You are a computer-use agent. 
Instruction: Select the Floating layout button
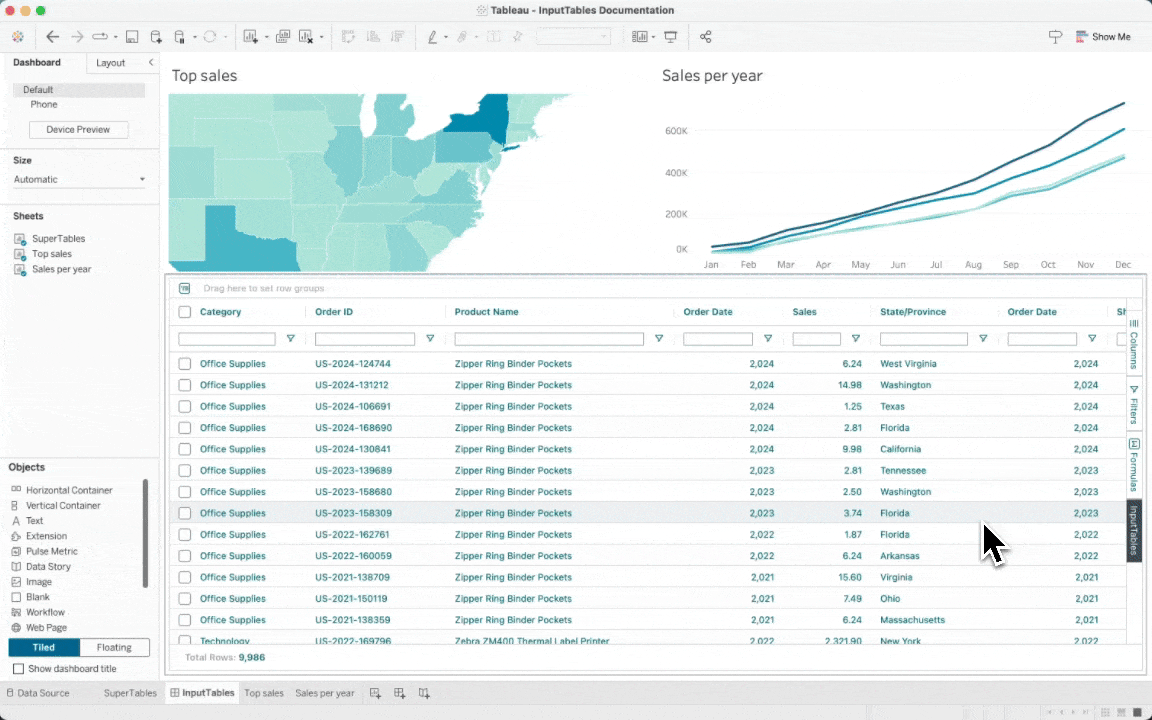pyautogui.click(x=114, y=647)
